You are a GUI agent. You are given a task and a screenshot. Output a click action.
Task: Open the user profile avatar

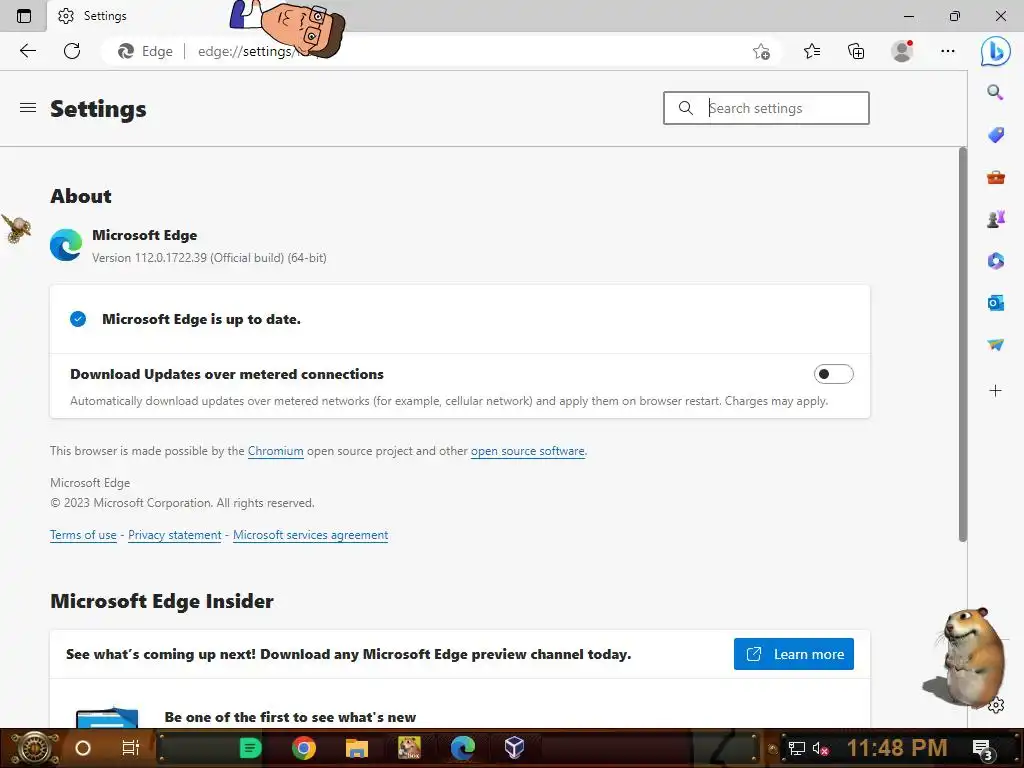click(902, 51)
